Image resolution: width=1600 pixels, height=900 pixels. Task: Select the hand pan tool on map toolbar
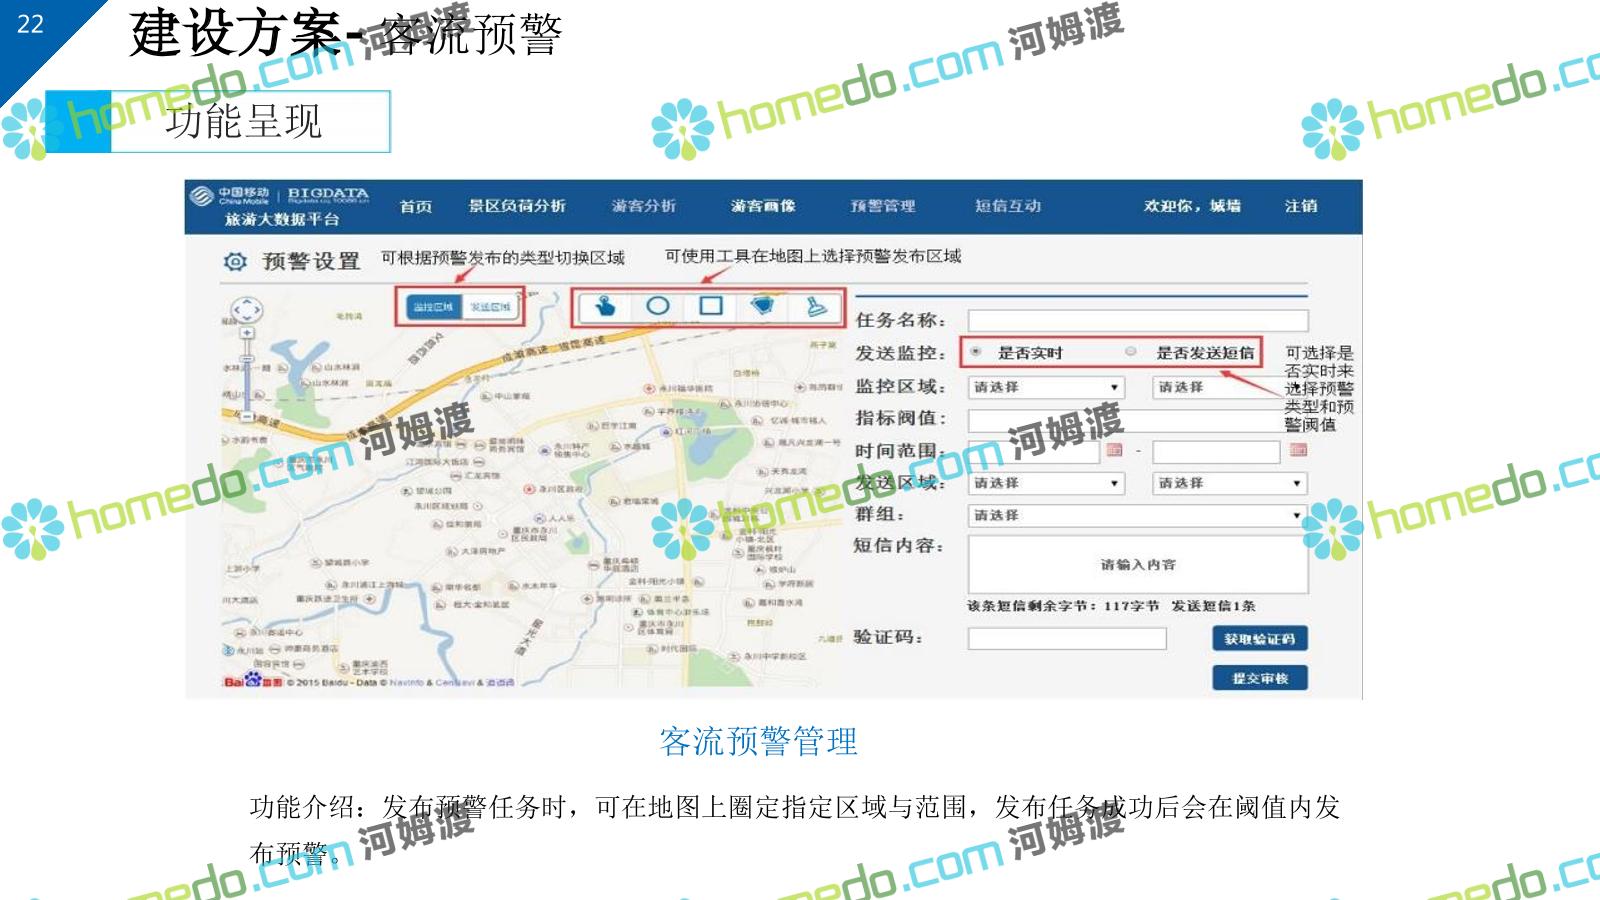604,306
